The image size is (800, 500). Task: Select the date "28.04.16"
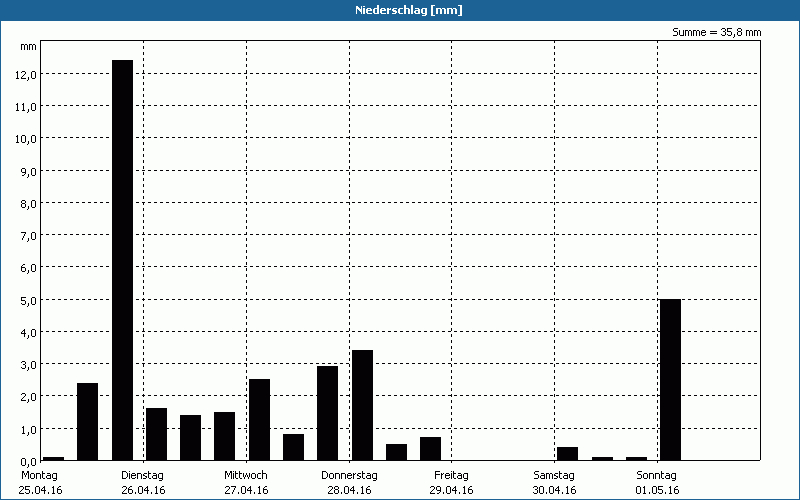tap(349, 490)
